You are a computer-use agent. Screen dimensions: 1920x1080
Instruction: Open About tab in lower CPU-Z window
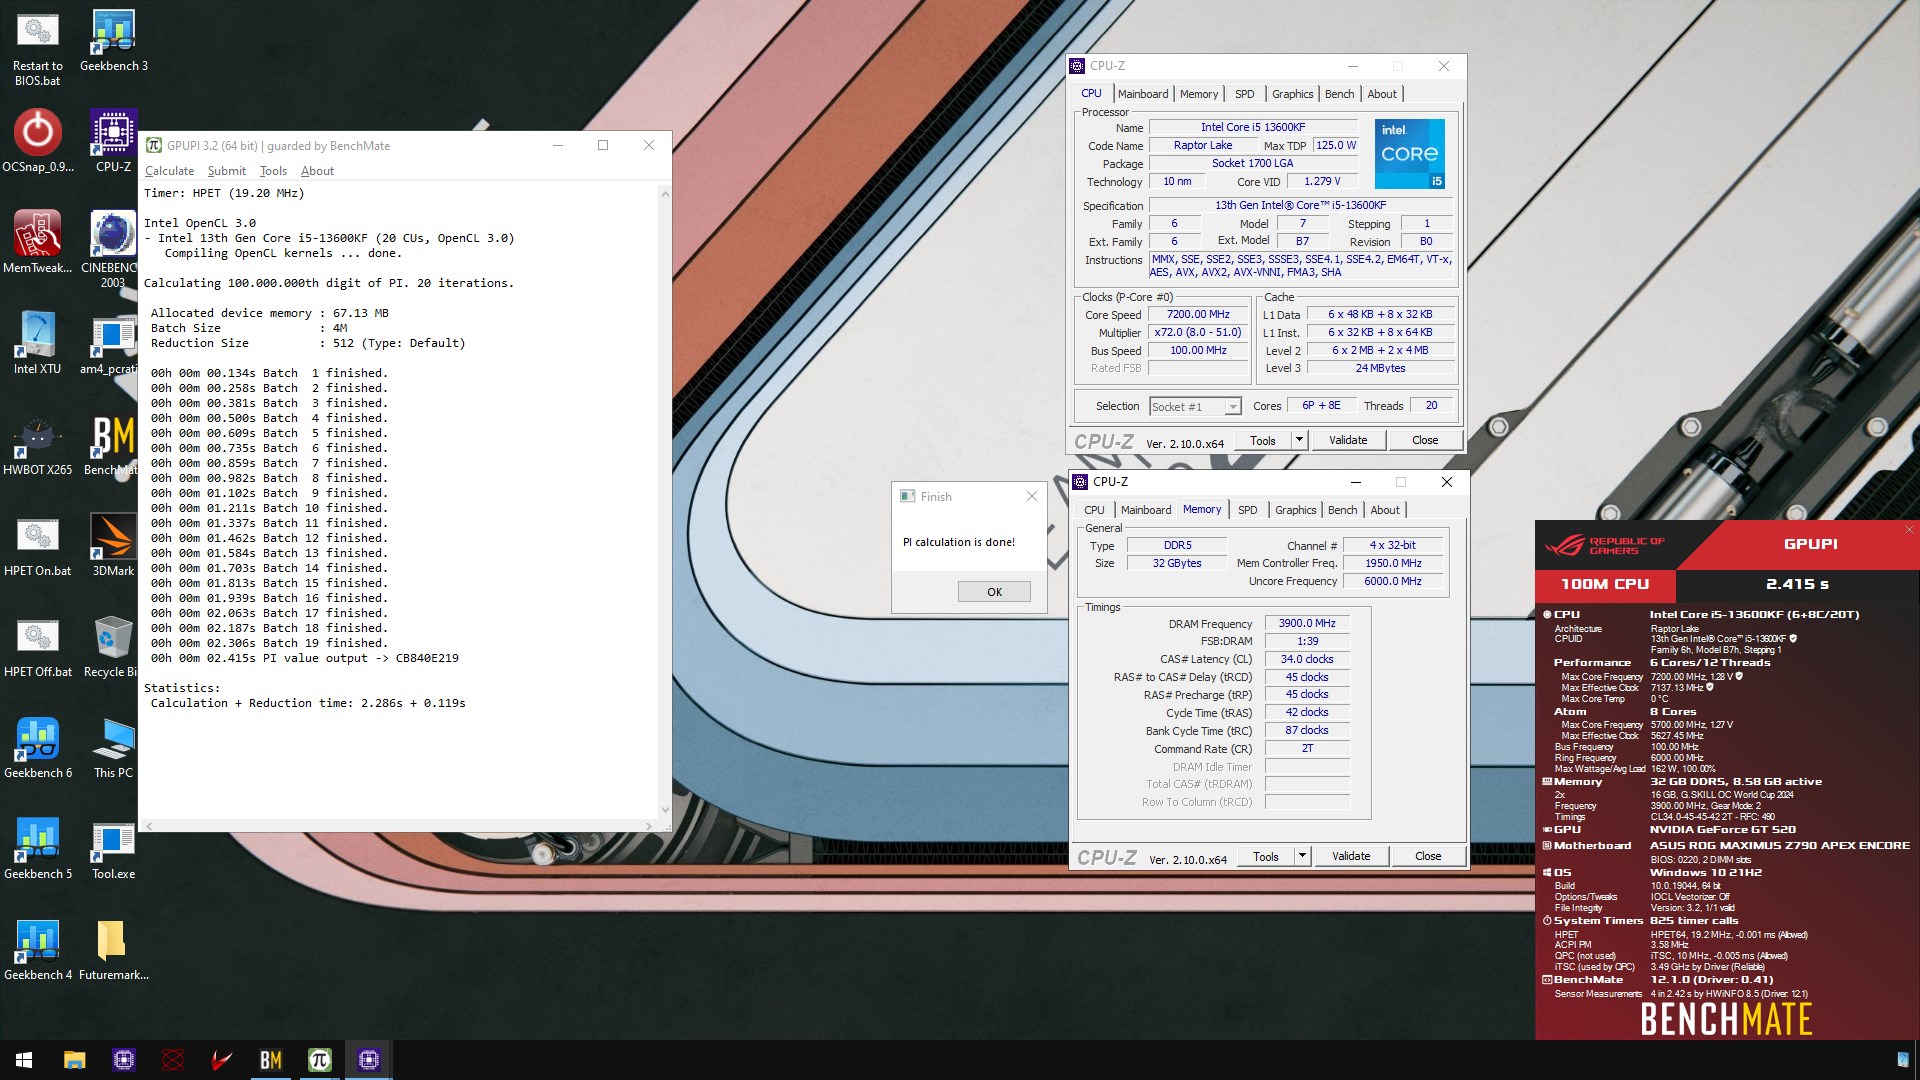[x=1384, y=510]
